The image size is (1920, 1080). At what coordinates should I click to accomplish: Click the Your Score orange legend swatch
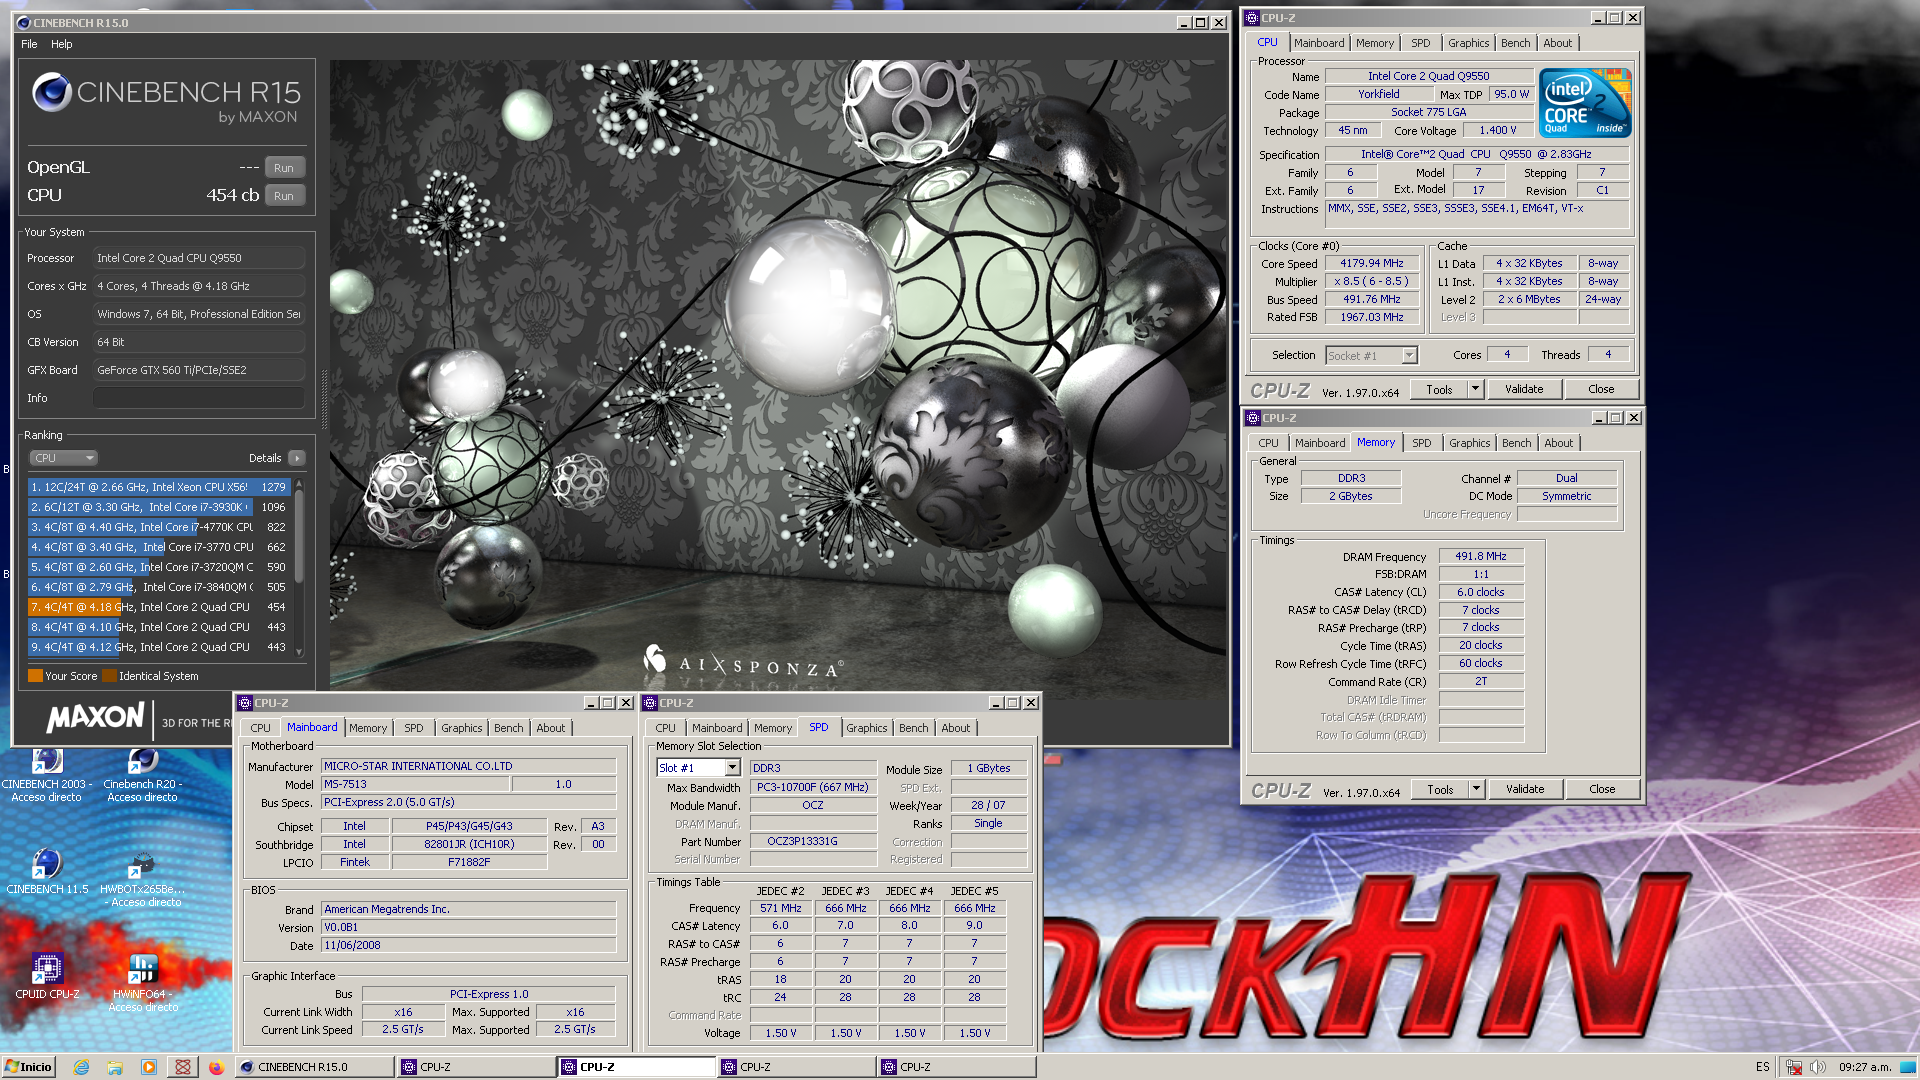[35, 676]
